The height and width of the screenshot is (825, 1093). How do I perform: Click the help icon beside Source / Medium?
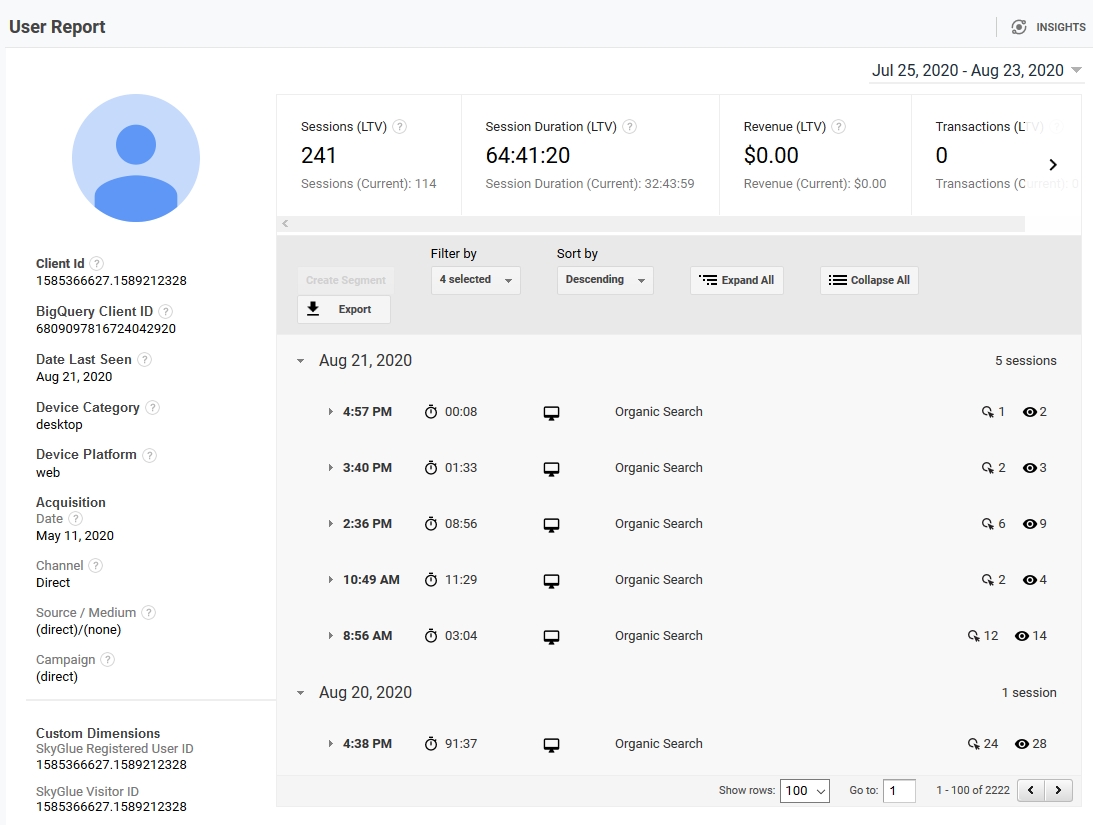[148, 612]
